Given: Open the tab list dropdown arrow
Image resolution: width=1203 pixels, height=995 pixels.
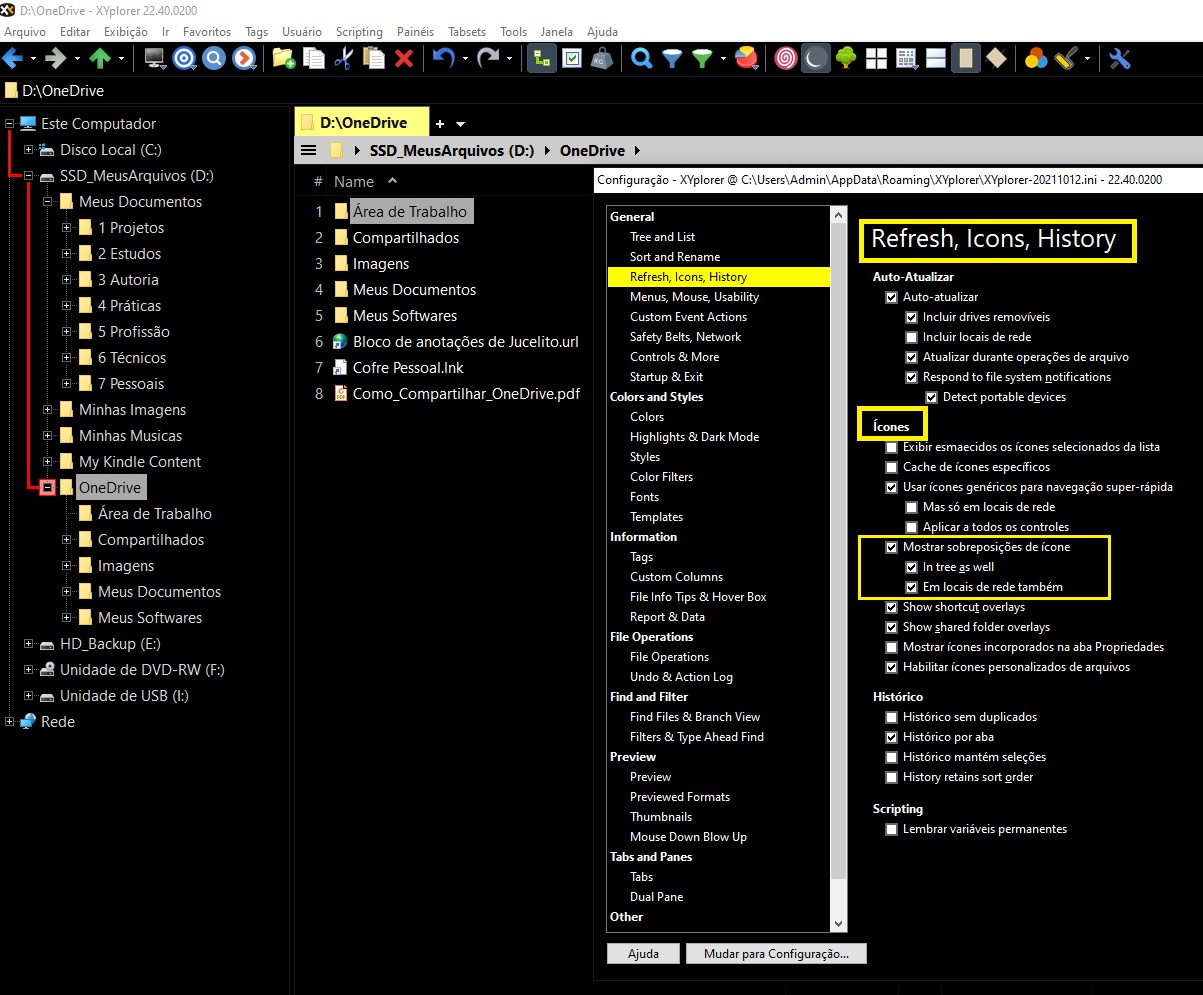Looking at the screenshot, I should pos(461,124).
